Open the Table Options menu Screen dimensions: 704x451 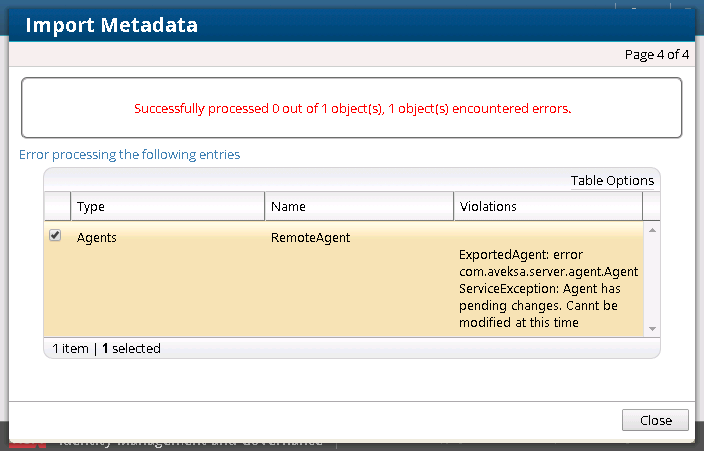tap(612, 180)
